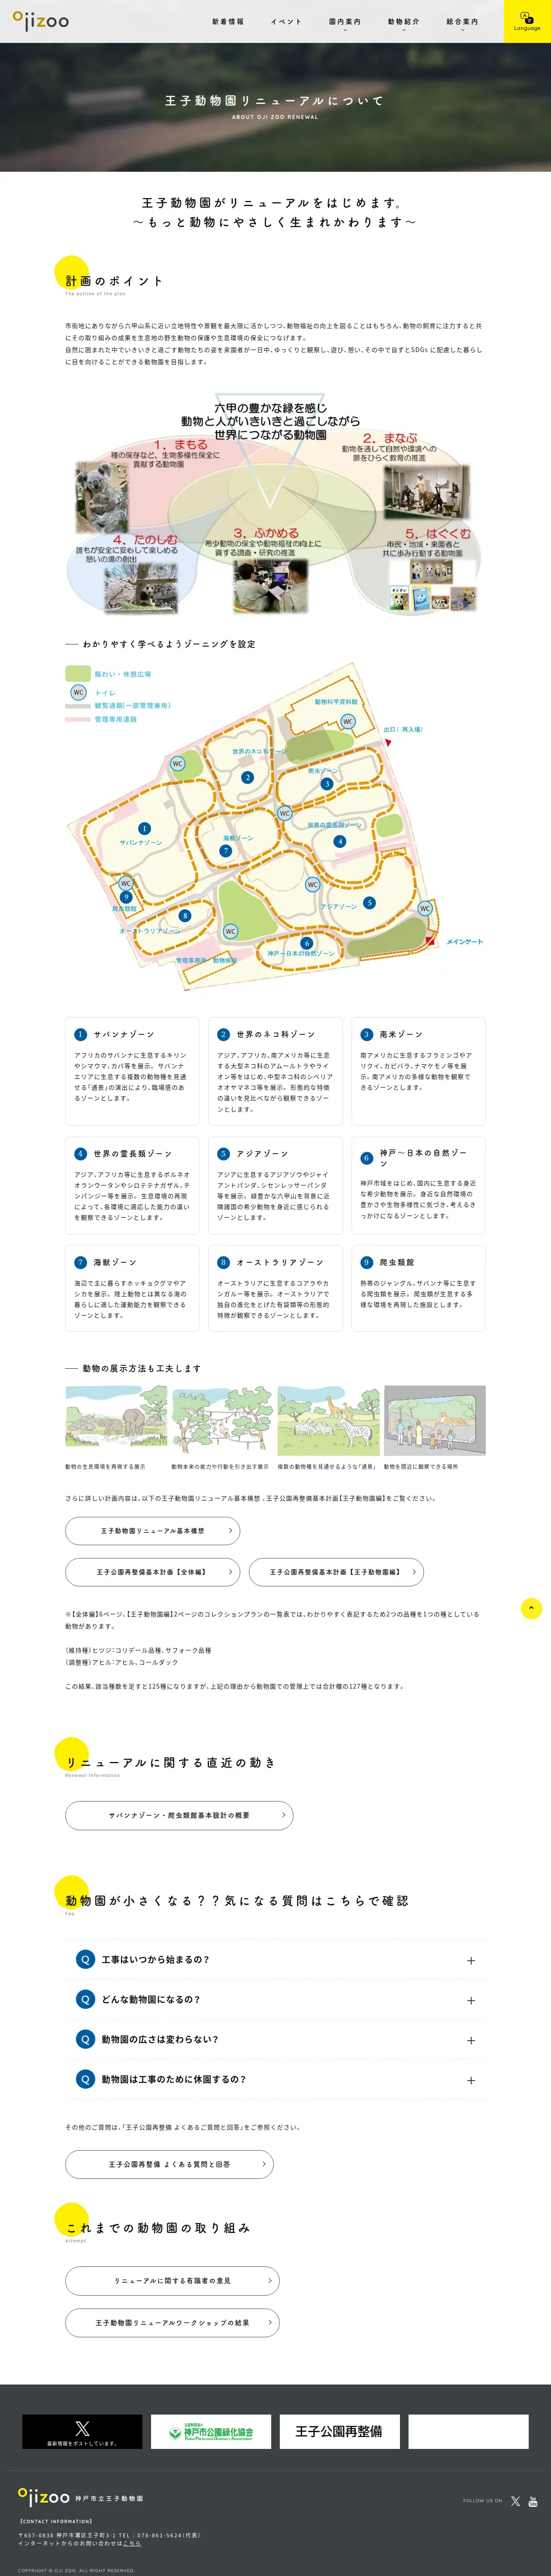This screenshot has width=551, height=2576.
Task: Click zone marker 5 on the map
Action: tap(369, 902)
